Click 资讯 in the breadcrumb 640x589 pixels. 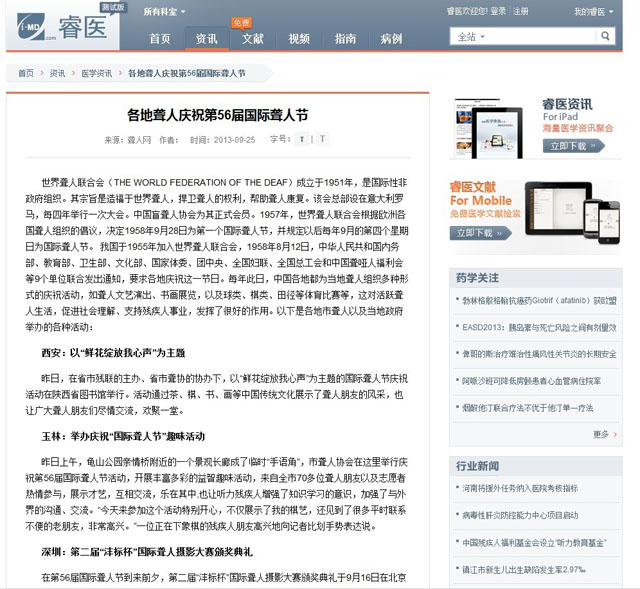[x=57, y=73]
